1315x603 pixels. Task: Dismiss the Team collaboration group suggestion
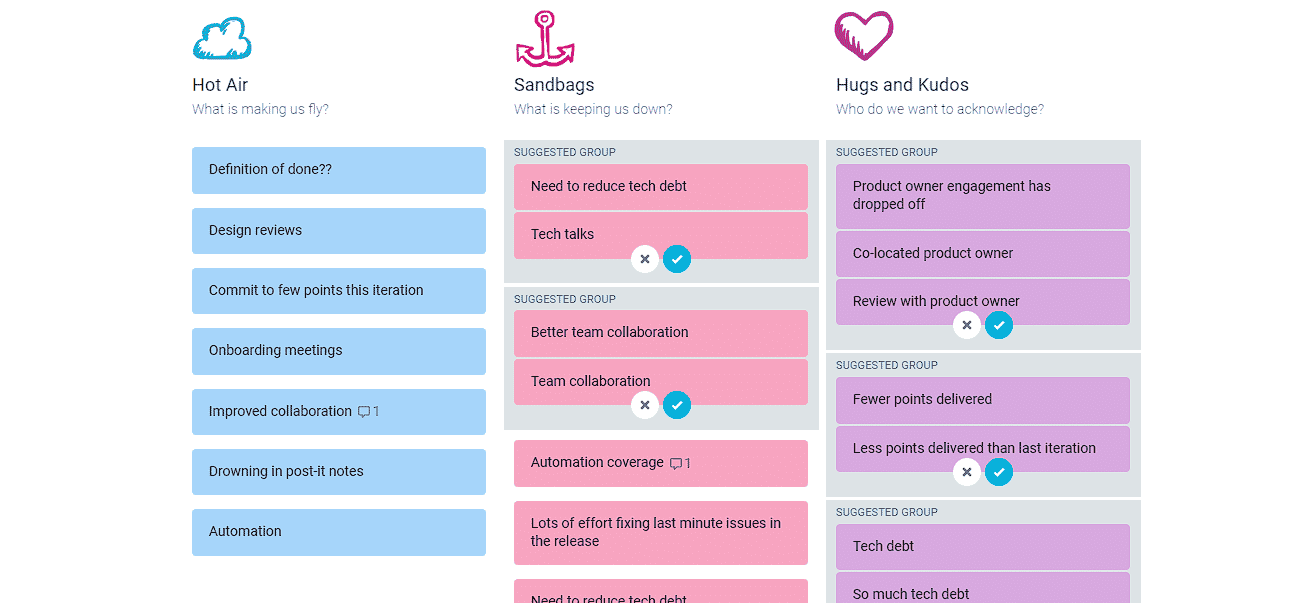[645, 405]
